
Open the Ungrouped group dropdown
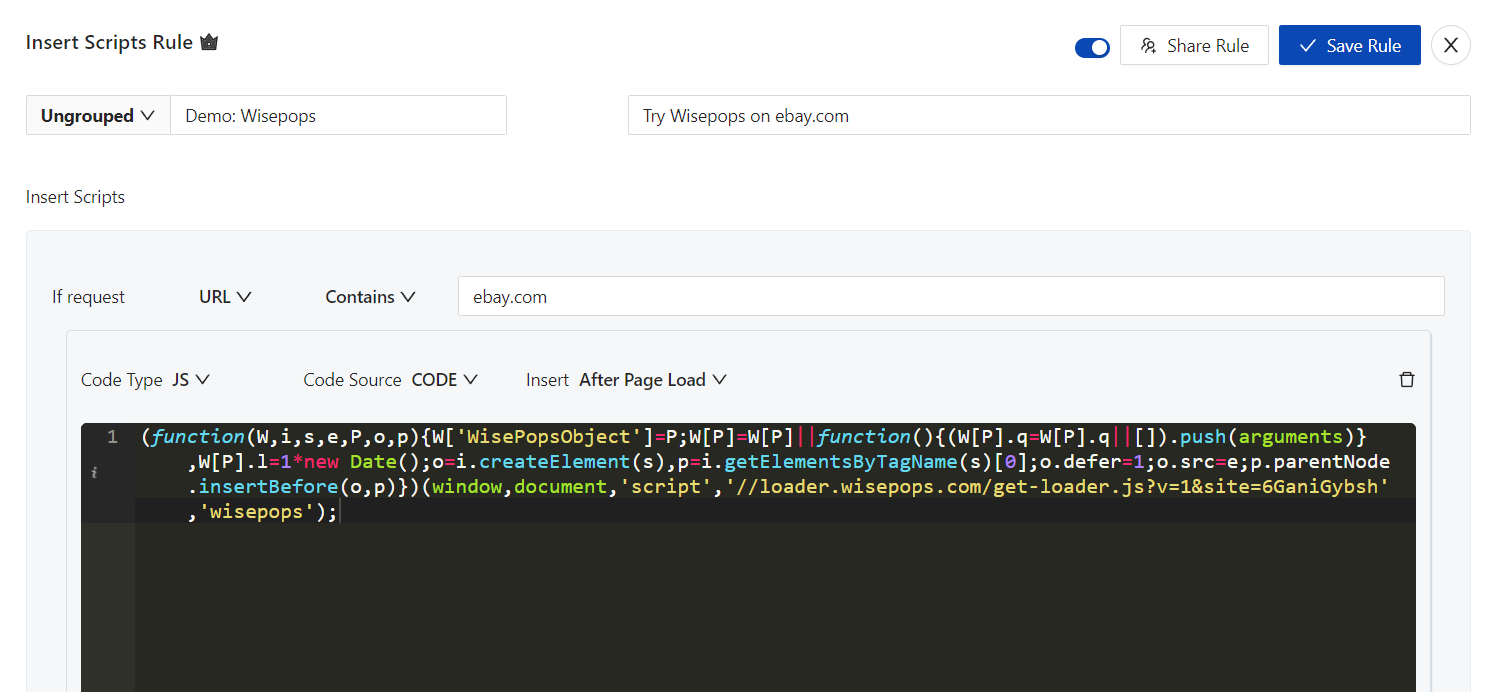tap(98, 115)
